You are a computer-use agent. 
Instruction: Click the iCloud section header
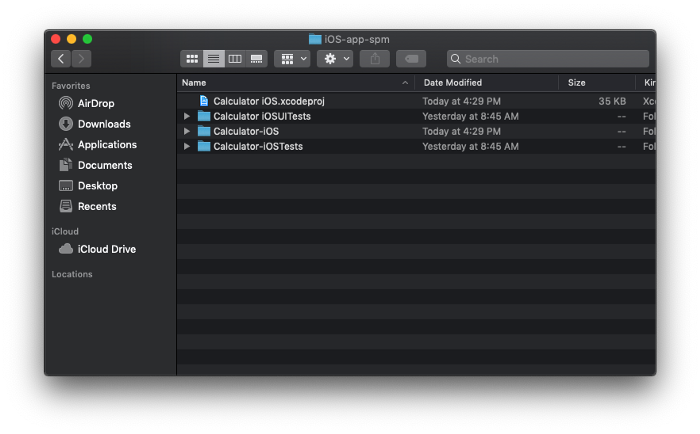coord(65,231)
